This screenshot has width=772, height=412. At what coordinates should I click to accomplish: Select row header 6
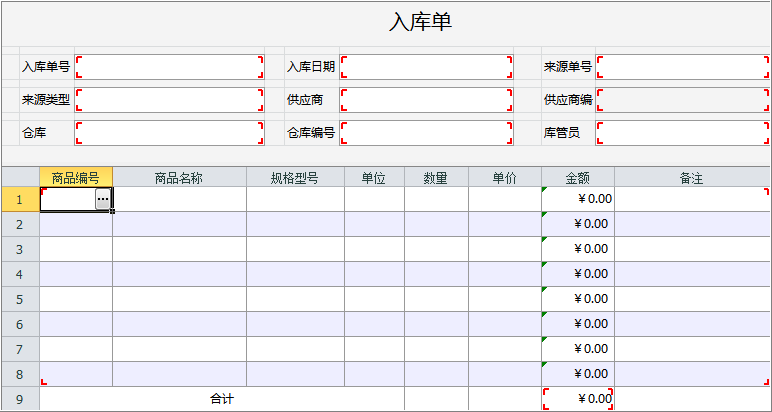pos(20,324)
